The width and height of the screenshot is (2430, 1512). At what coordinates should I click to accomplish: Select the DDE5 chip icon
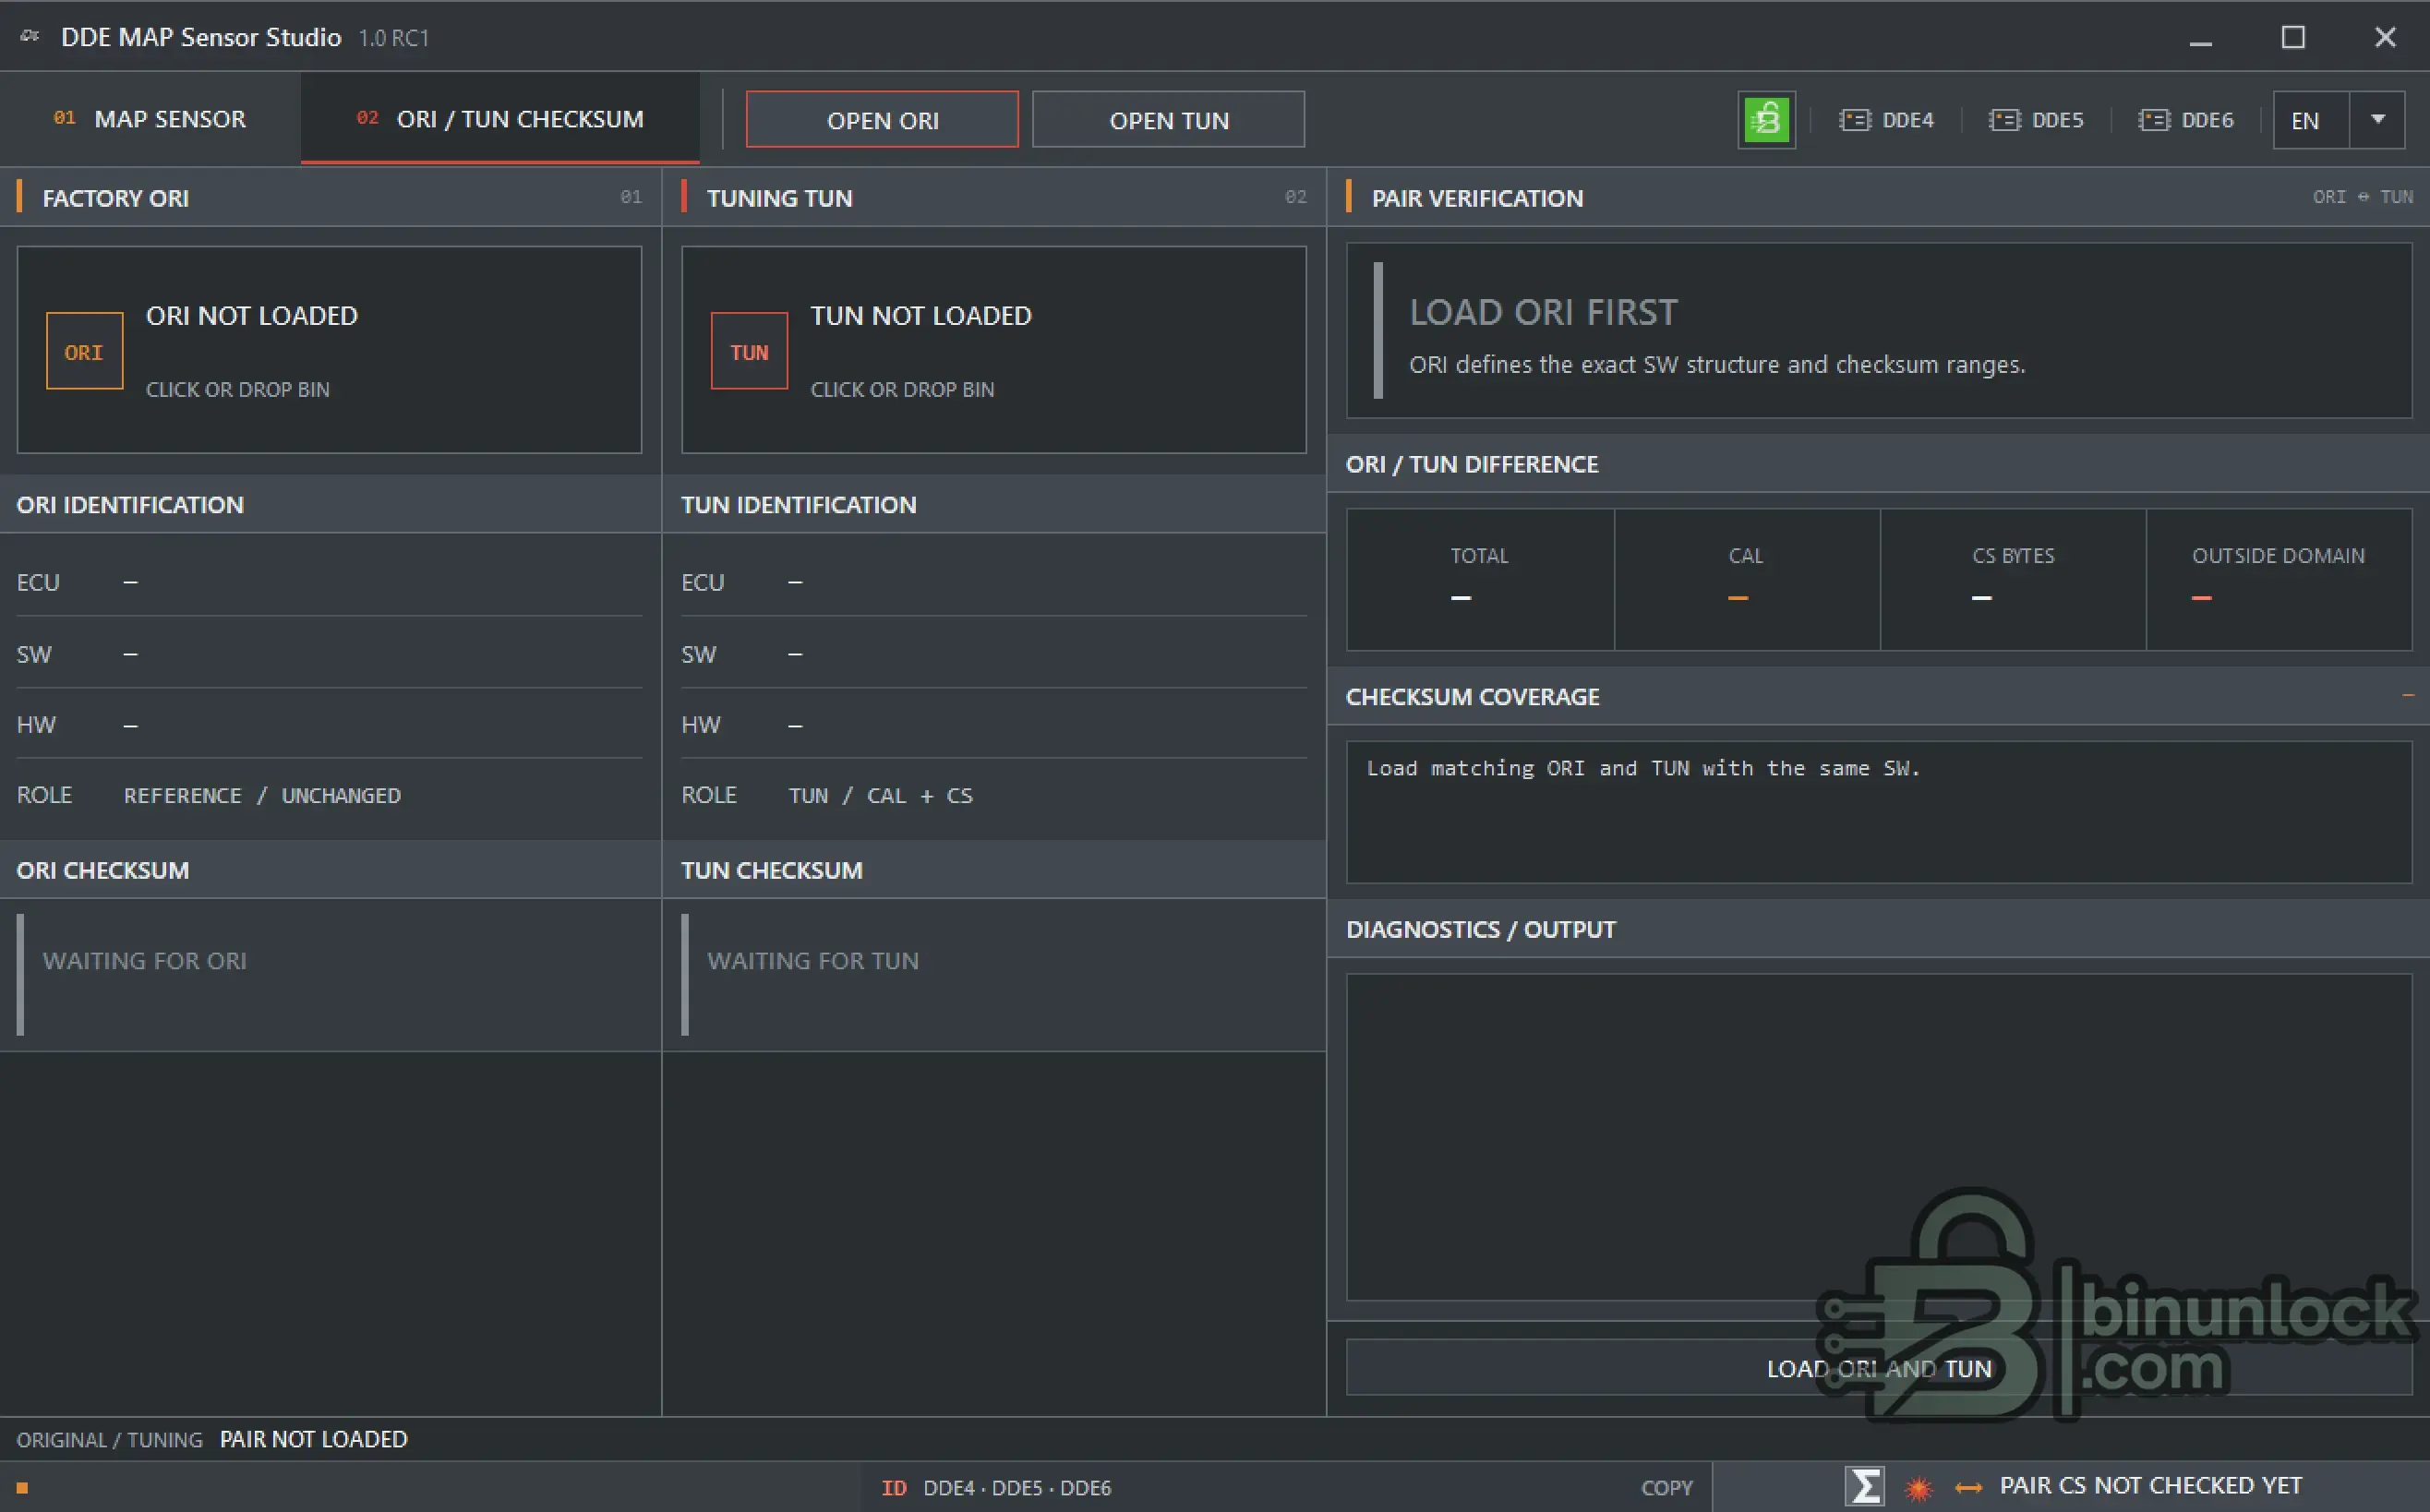pos(2005,120)
